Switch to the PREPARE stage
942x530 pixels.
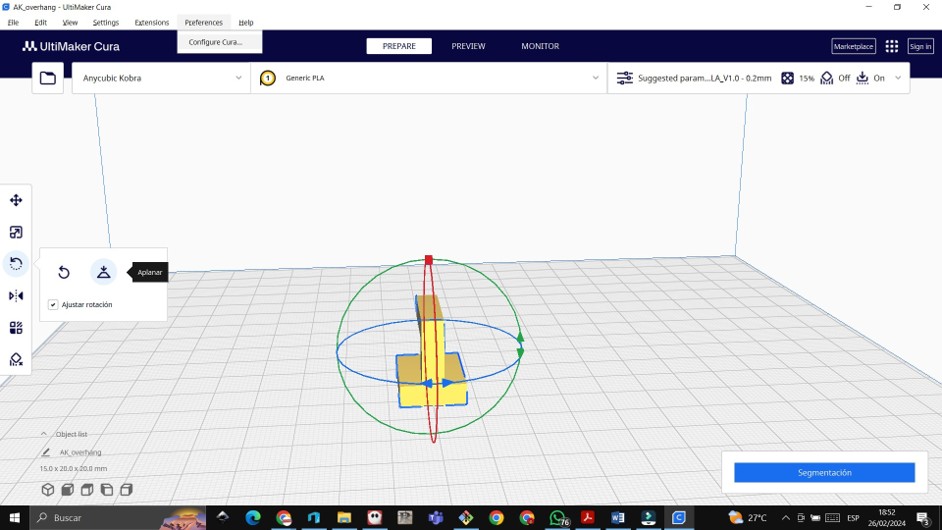[399, 46]
